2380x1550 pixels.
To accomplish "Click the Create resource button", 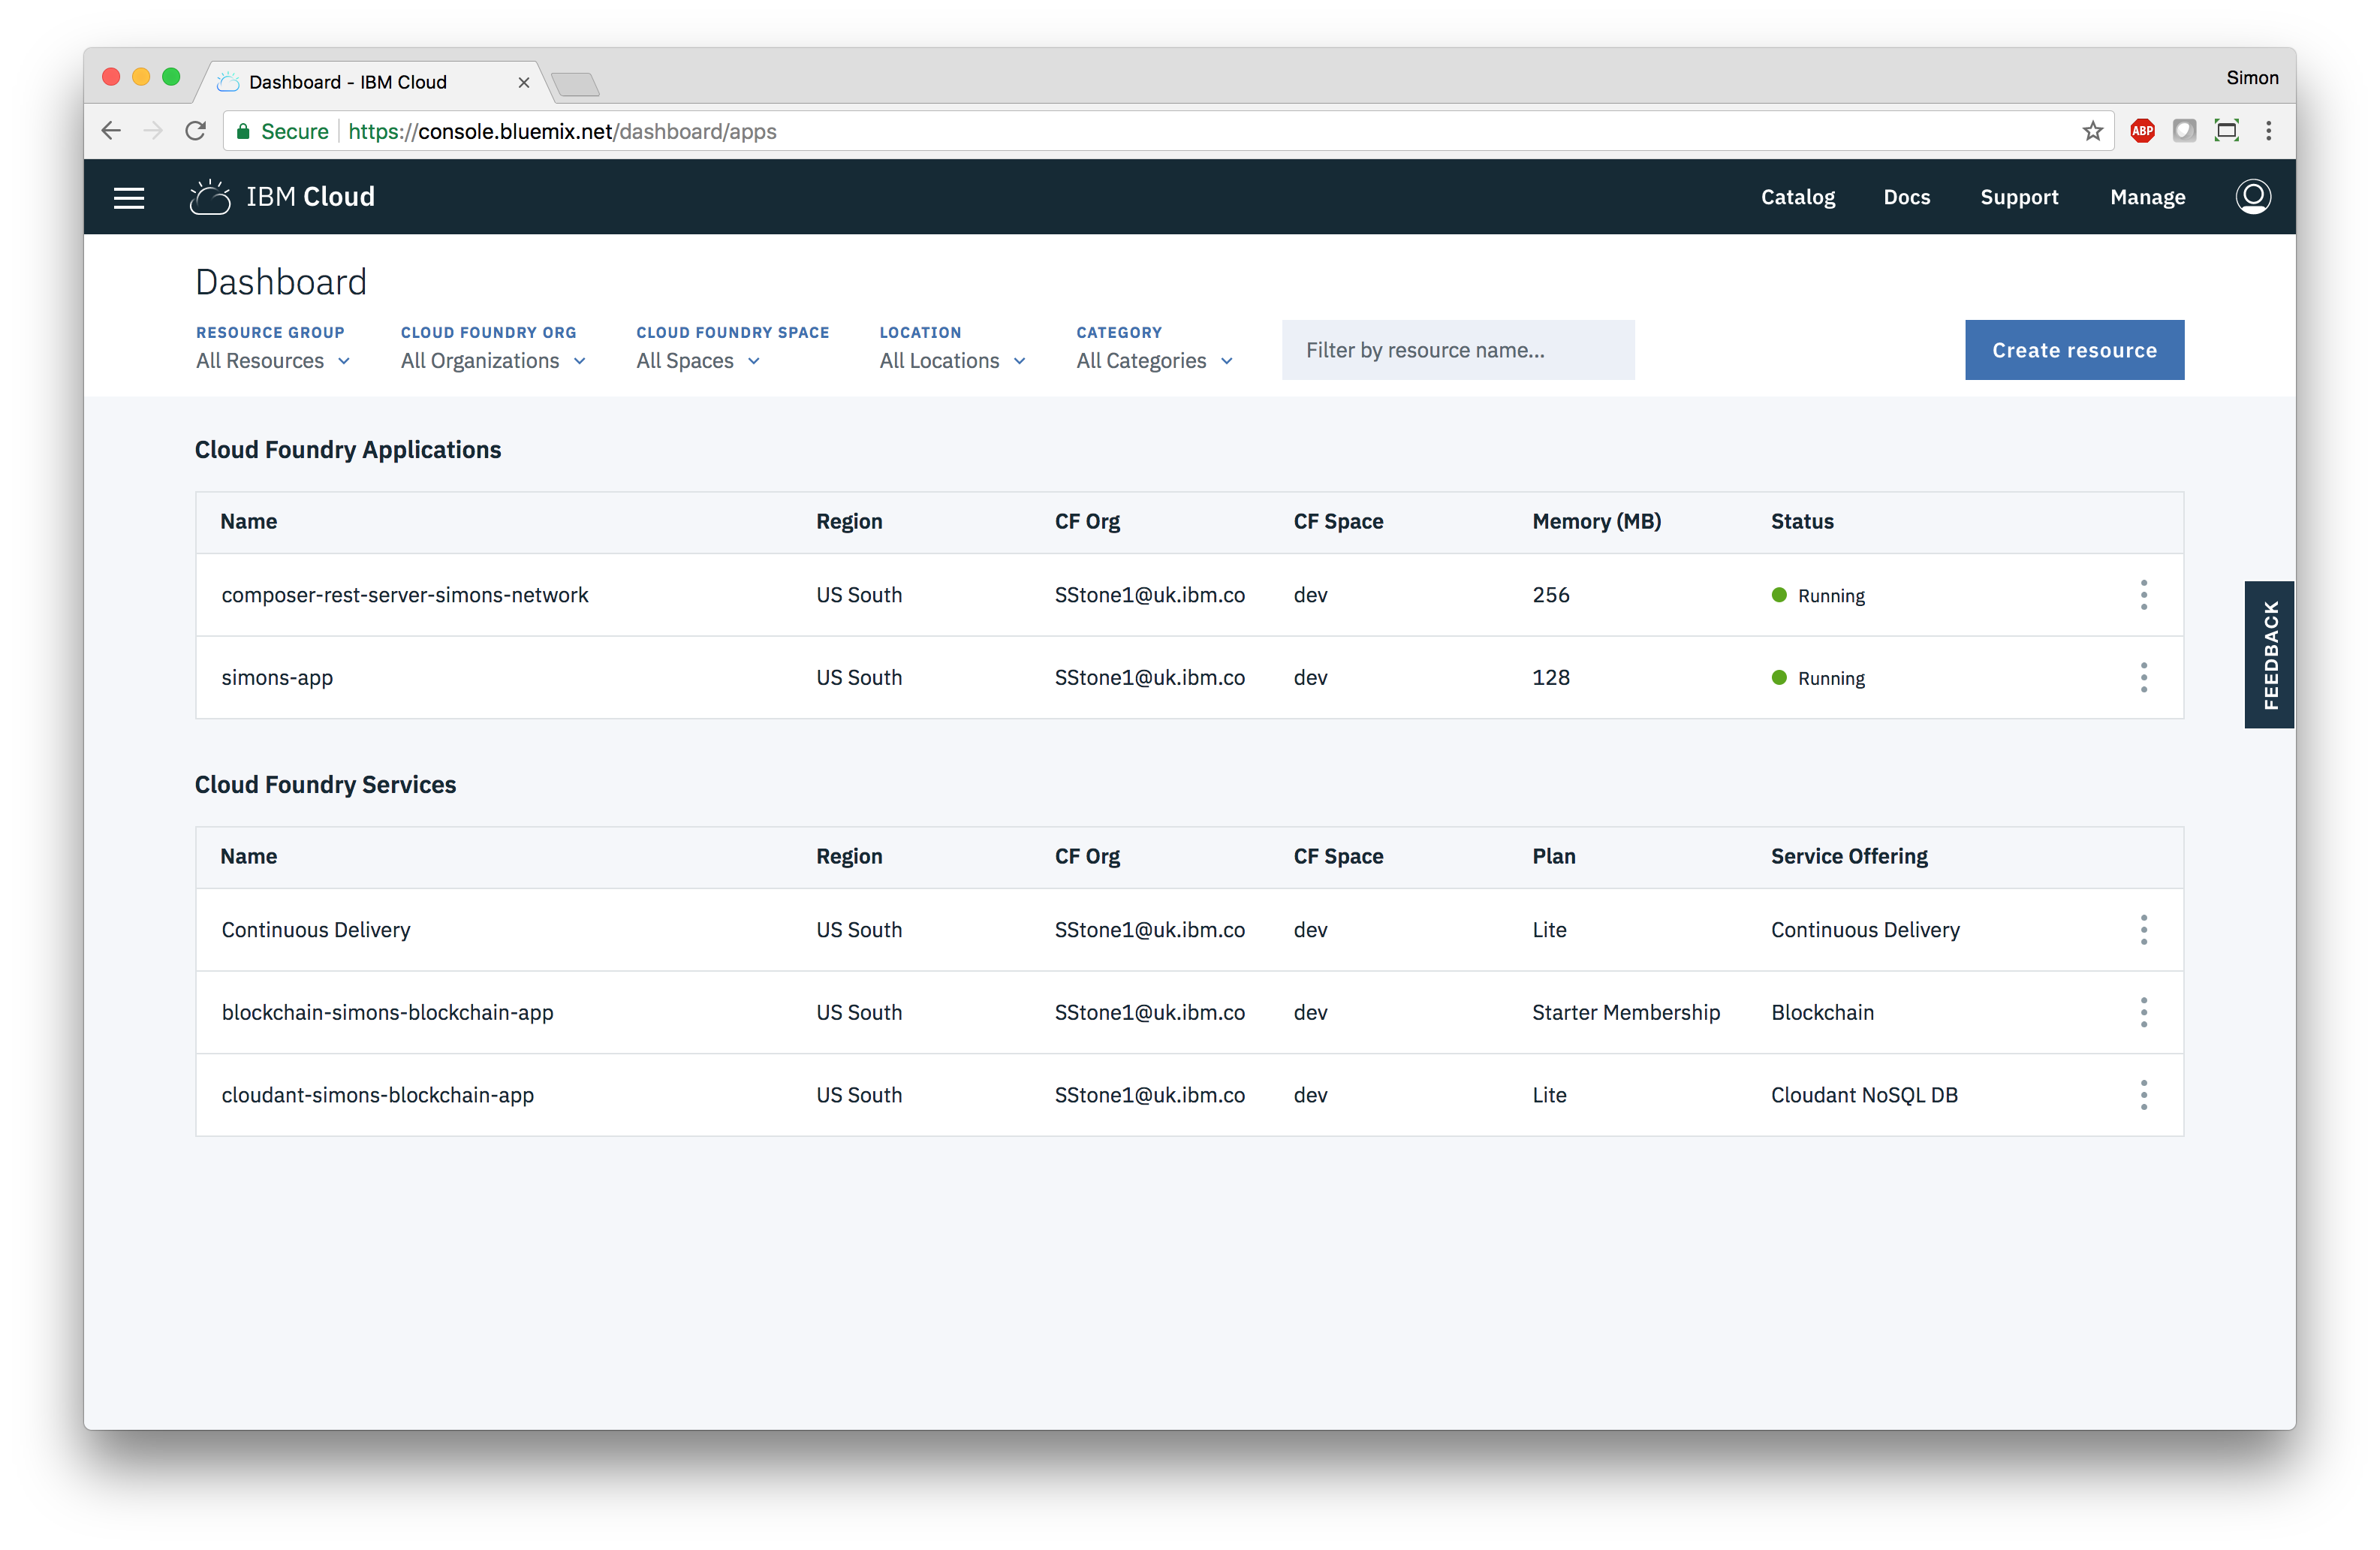I will 2073,350.
